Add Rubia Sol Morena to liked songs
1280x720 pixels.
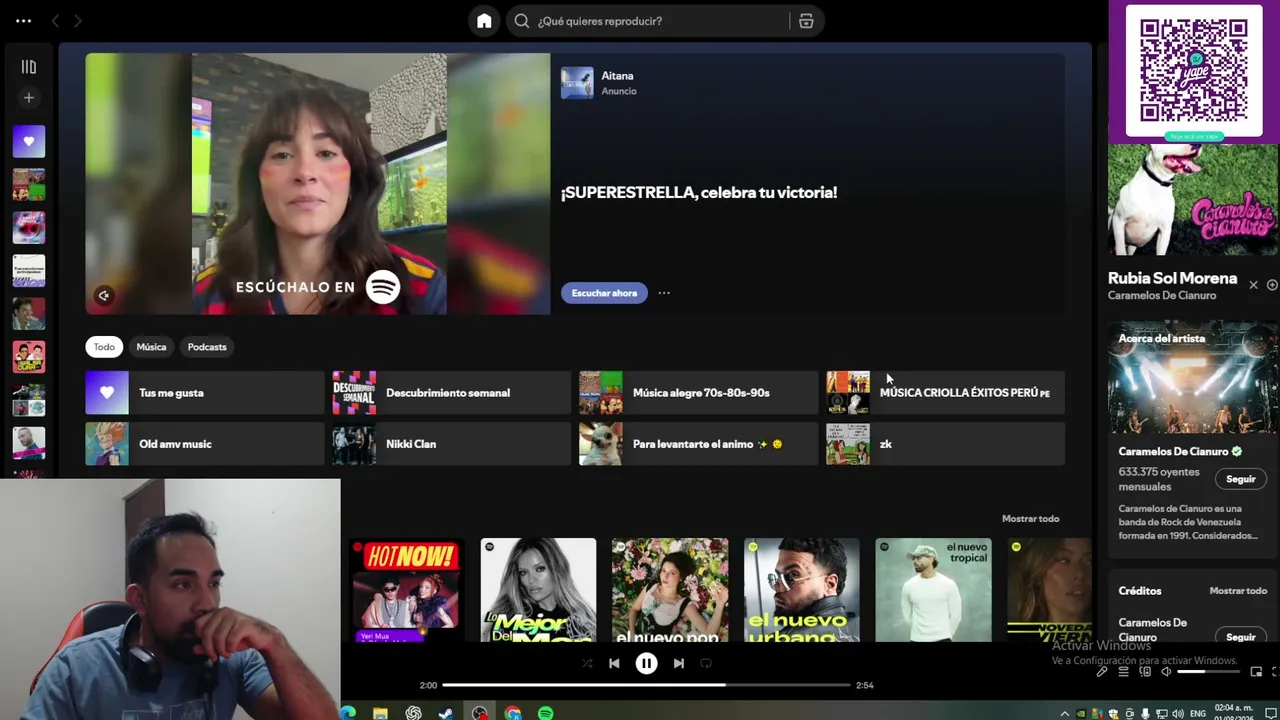pyautogui.click(x=1272, y=285)
